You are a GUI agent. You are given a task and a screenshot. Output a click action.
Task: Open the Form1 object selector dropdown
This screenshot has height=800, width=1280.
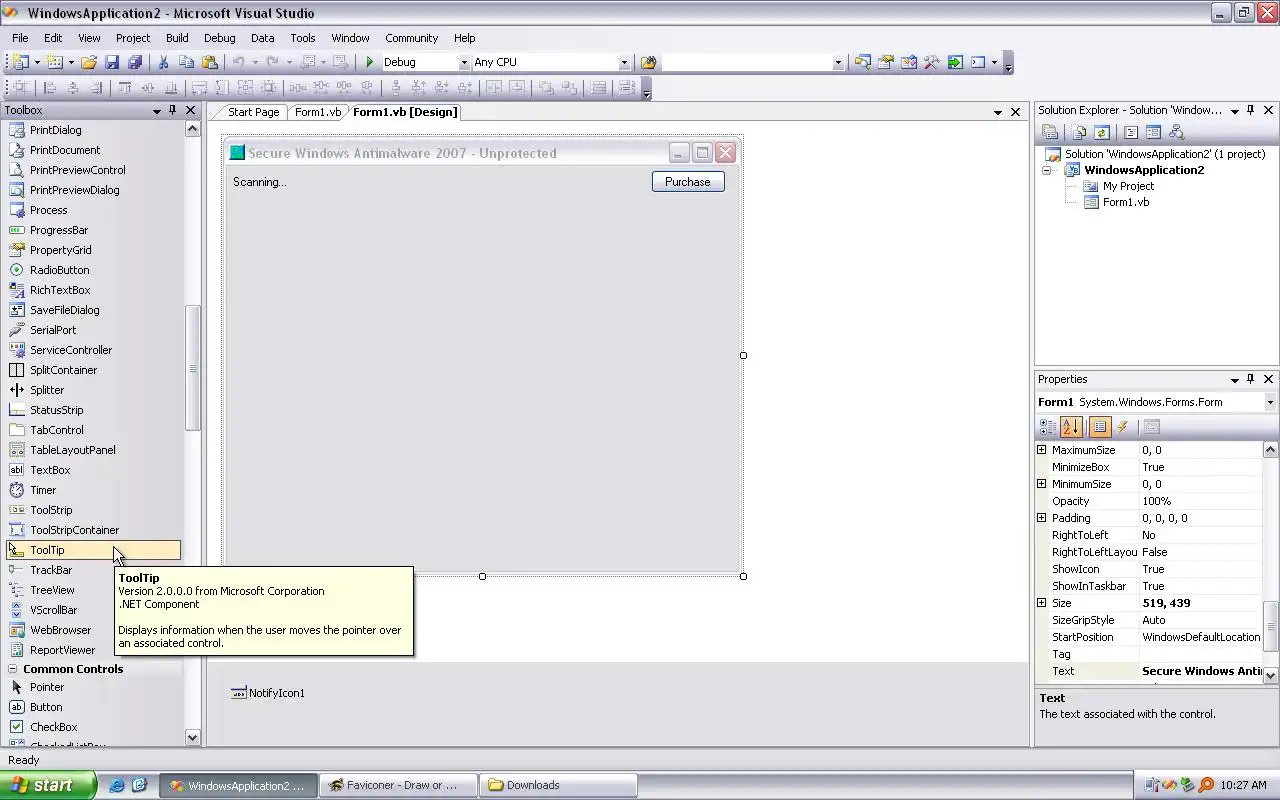[1270, 402]
